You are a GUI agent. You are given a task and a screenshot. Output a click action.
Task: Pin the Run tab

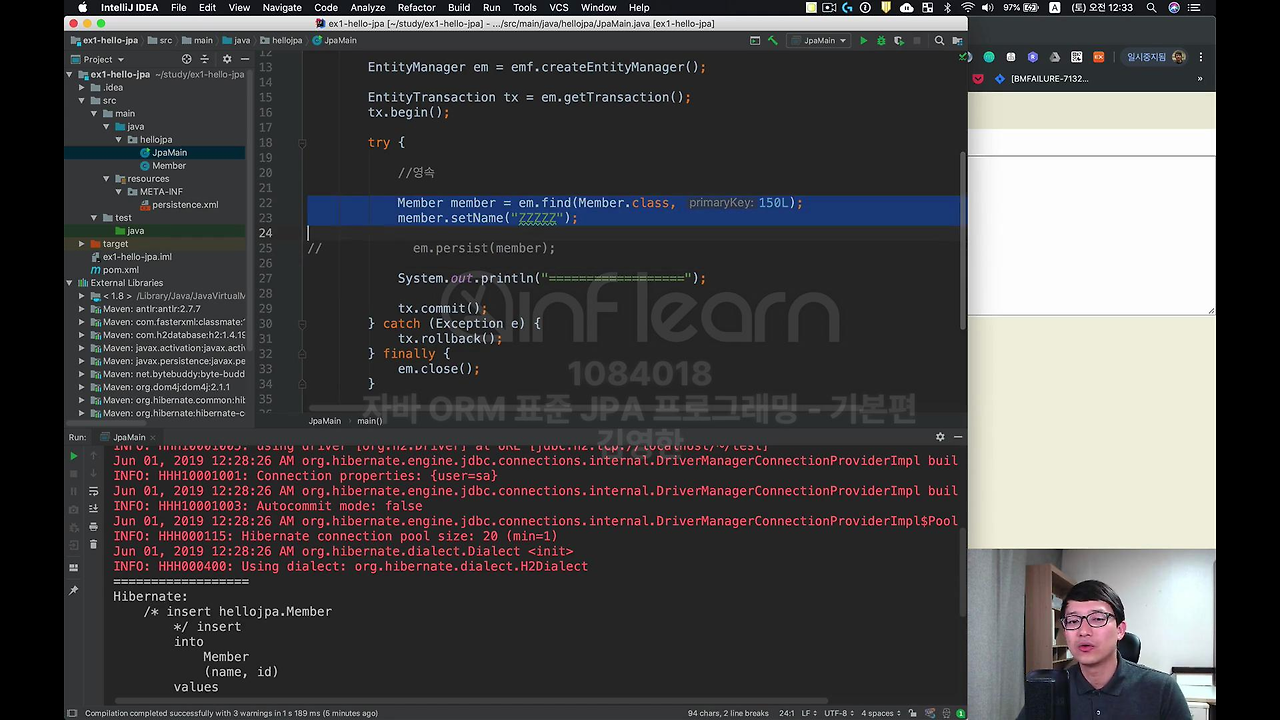(73, 591)
